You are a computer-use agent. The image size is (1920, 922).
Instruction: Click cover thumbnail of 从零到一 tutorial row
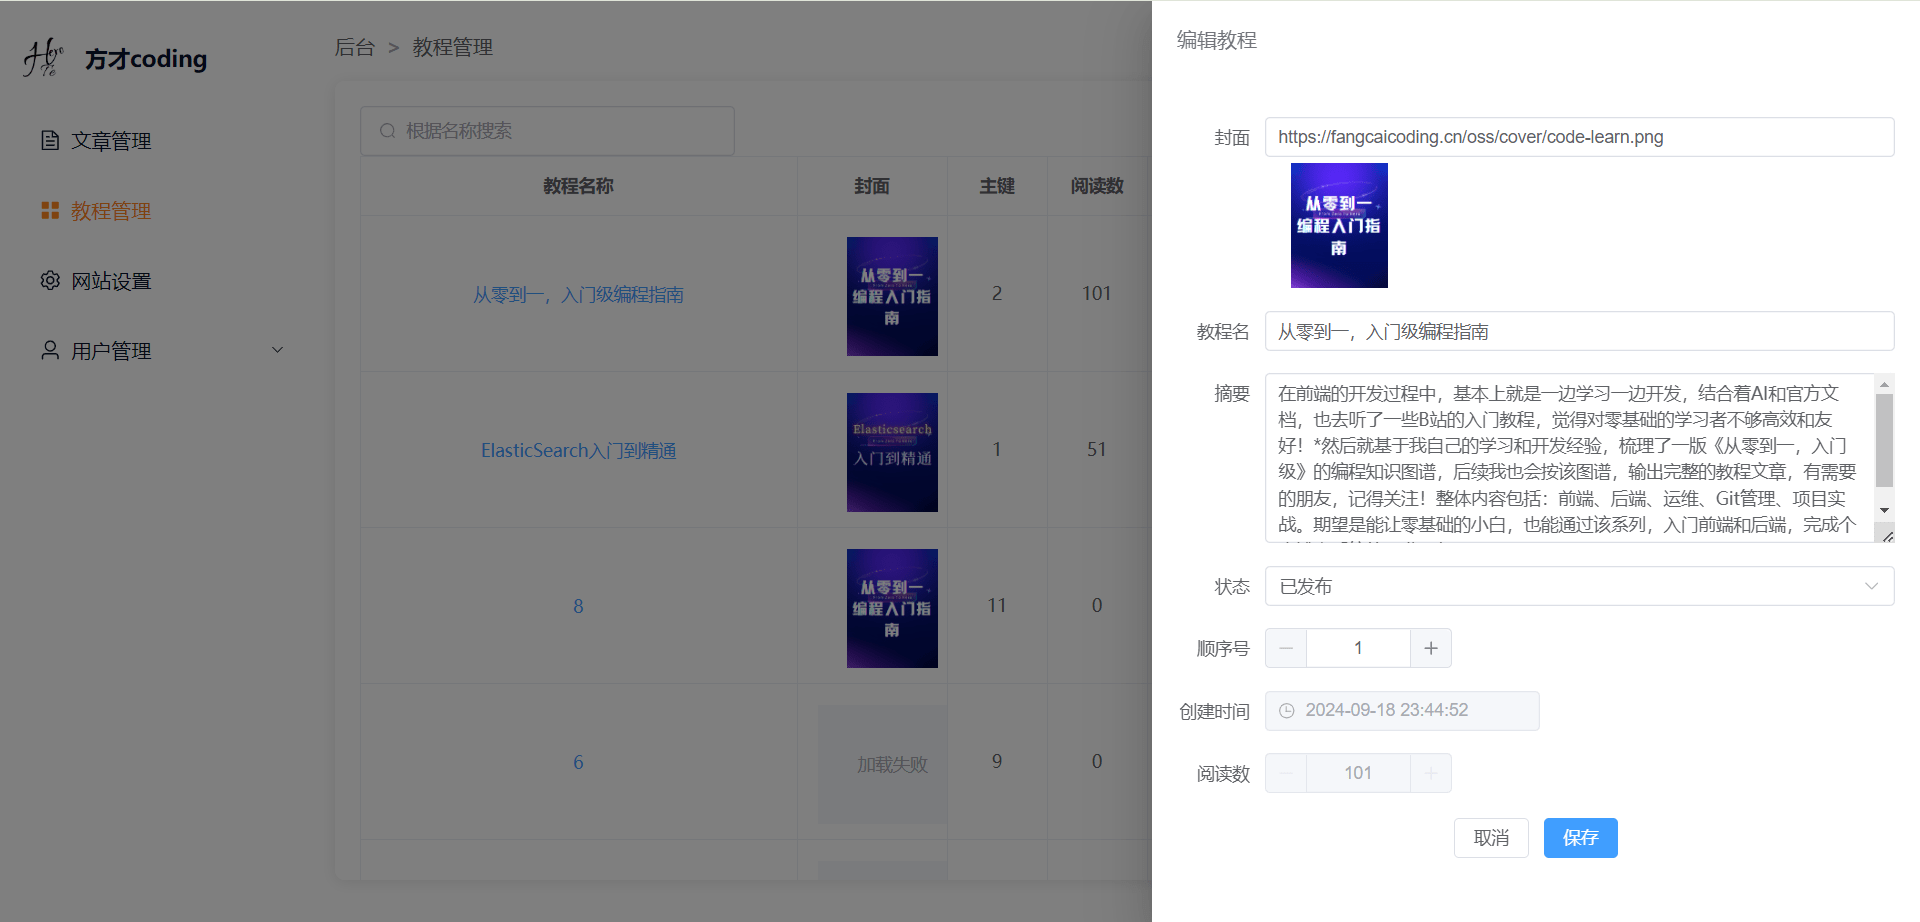point(892,296)
